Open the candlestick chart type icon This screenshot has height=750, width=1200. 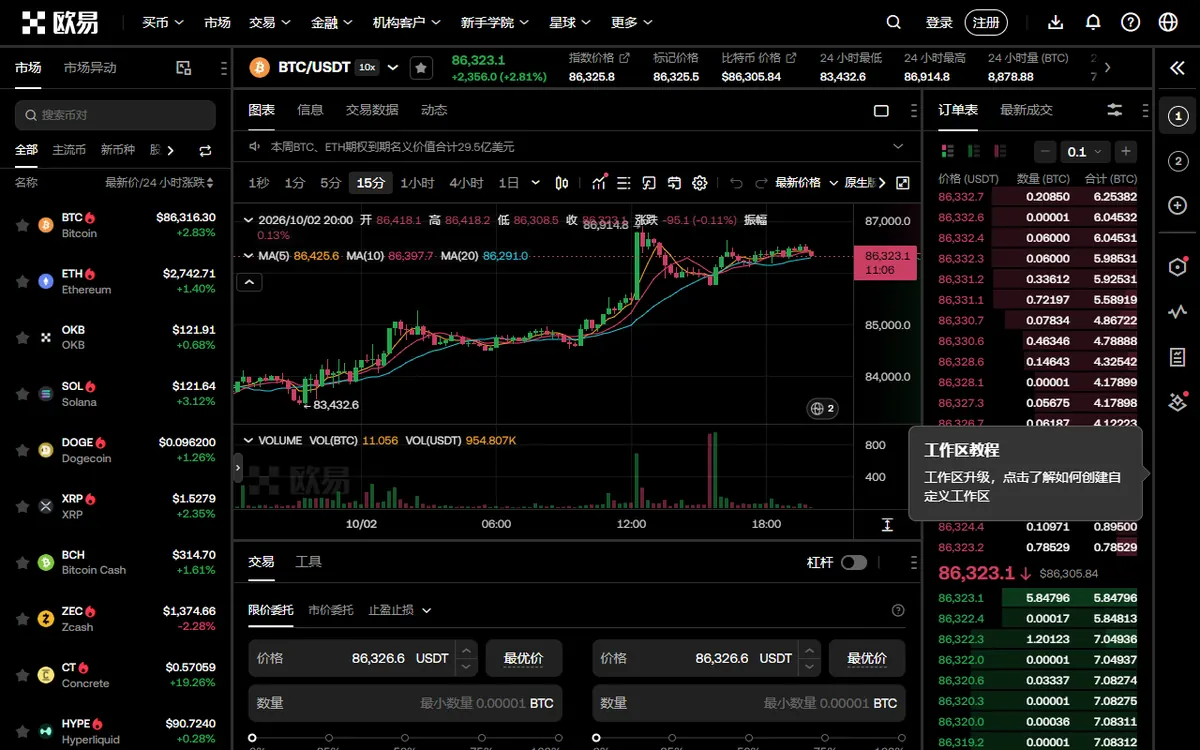click(x=562, y=183)
